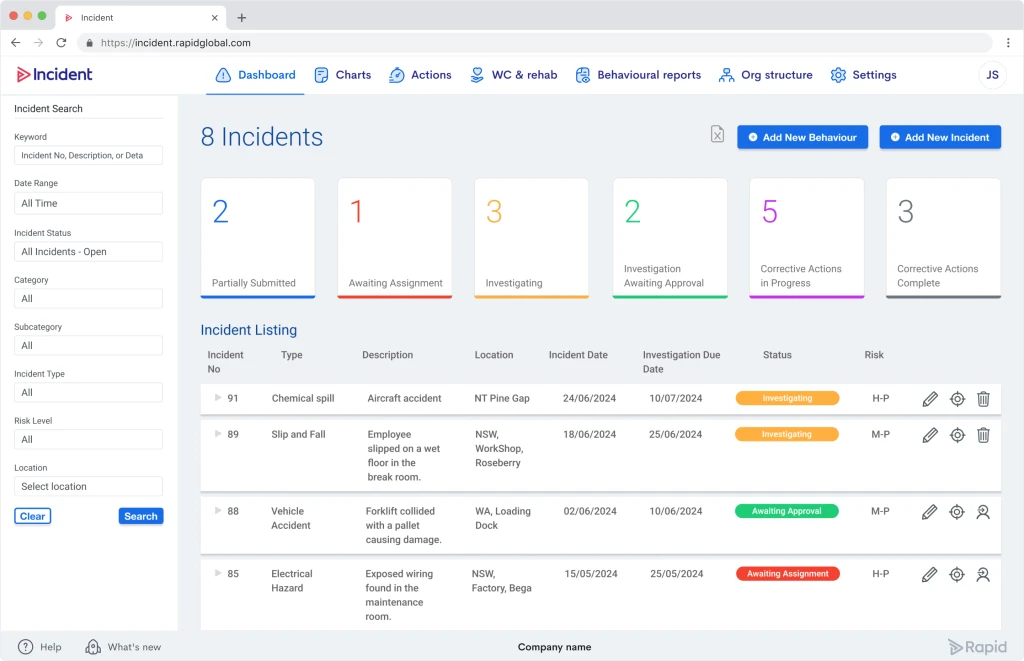
Task: Delete incident 91 with trash icon
Action: 983,398
